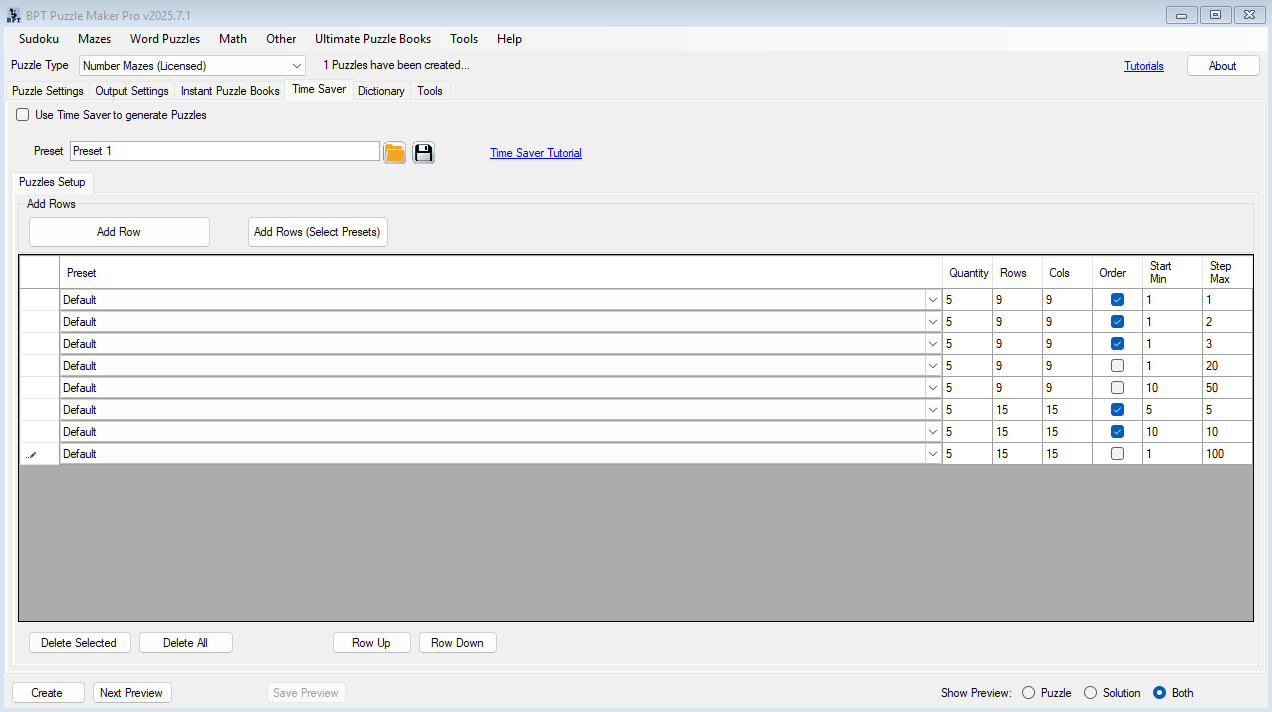Click the Delete Selected button
Image resolution: width=1272 pixels, height=712 pixels.
79,643
